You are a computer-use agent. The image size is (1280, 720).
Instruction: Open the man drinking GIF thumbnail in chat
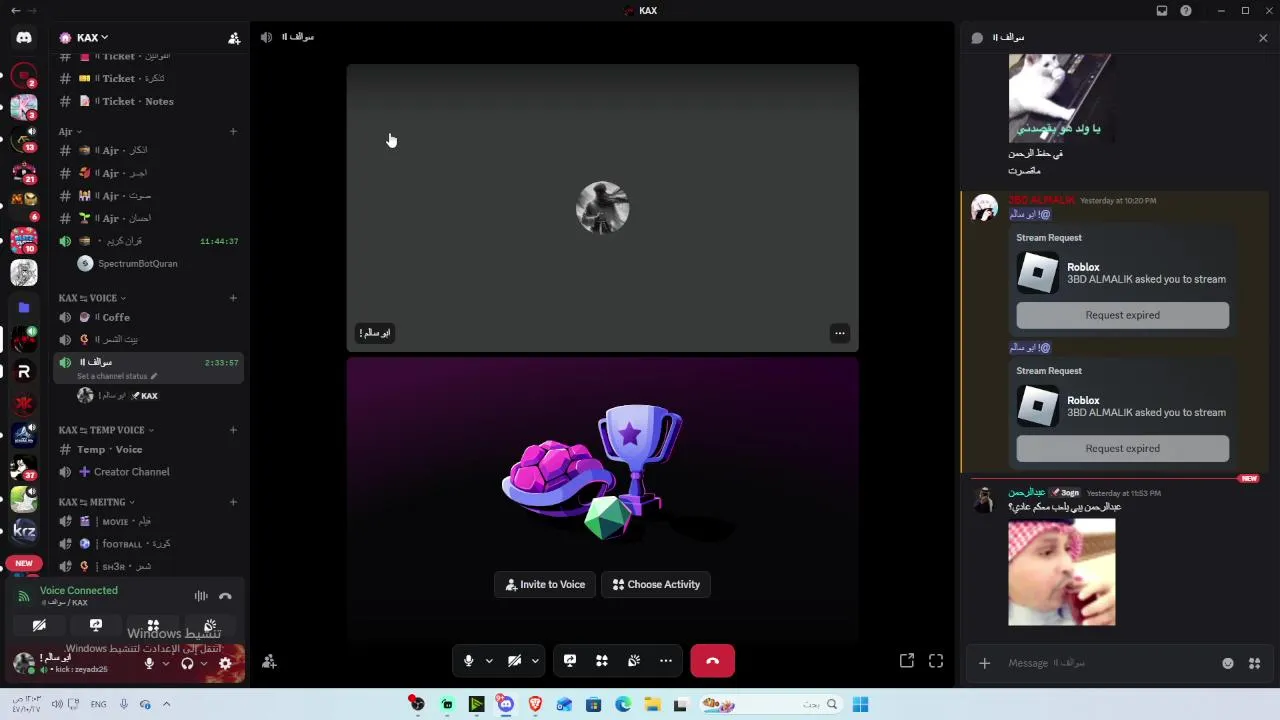click(1062, 573)
